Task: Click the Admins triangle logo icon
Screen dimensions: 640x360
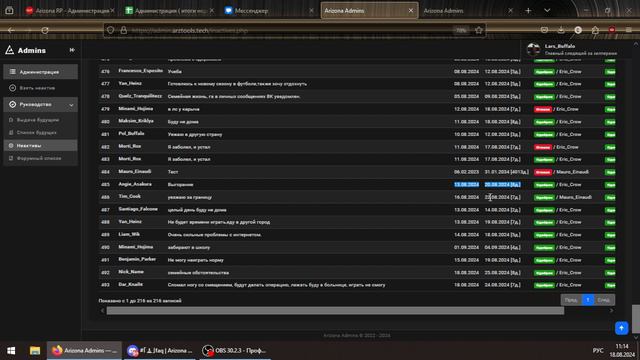Action: tap(9, 50)
